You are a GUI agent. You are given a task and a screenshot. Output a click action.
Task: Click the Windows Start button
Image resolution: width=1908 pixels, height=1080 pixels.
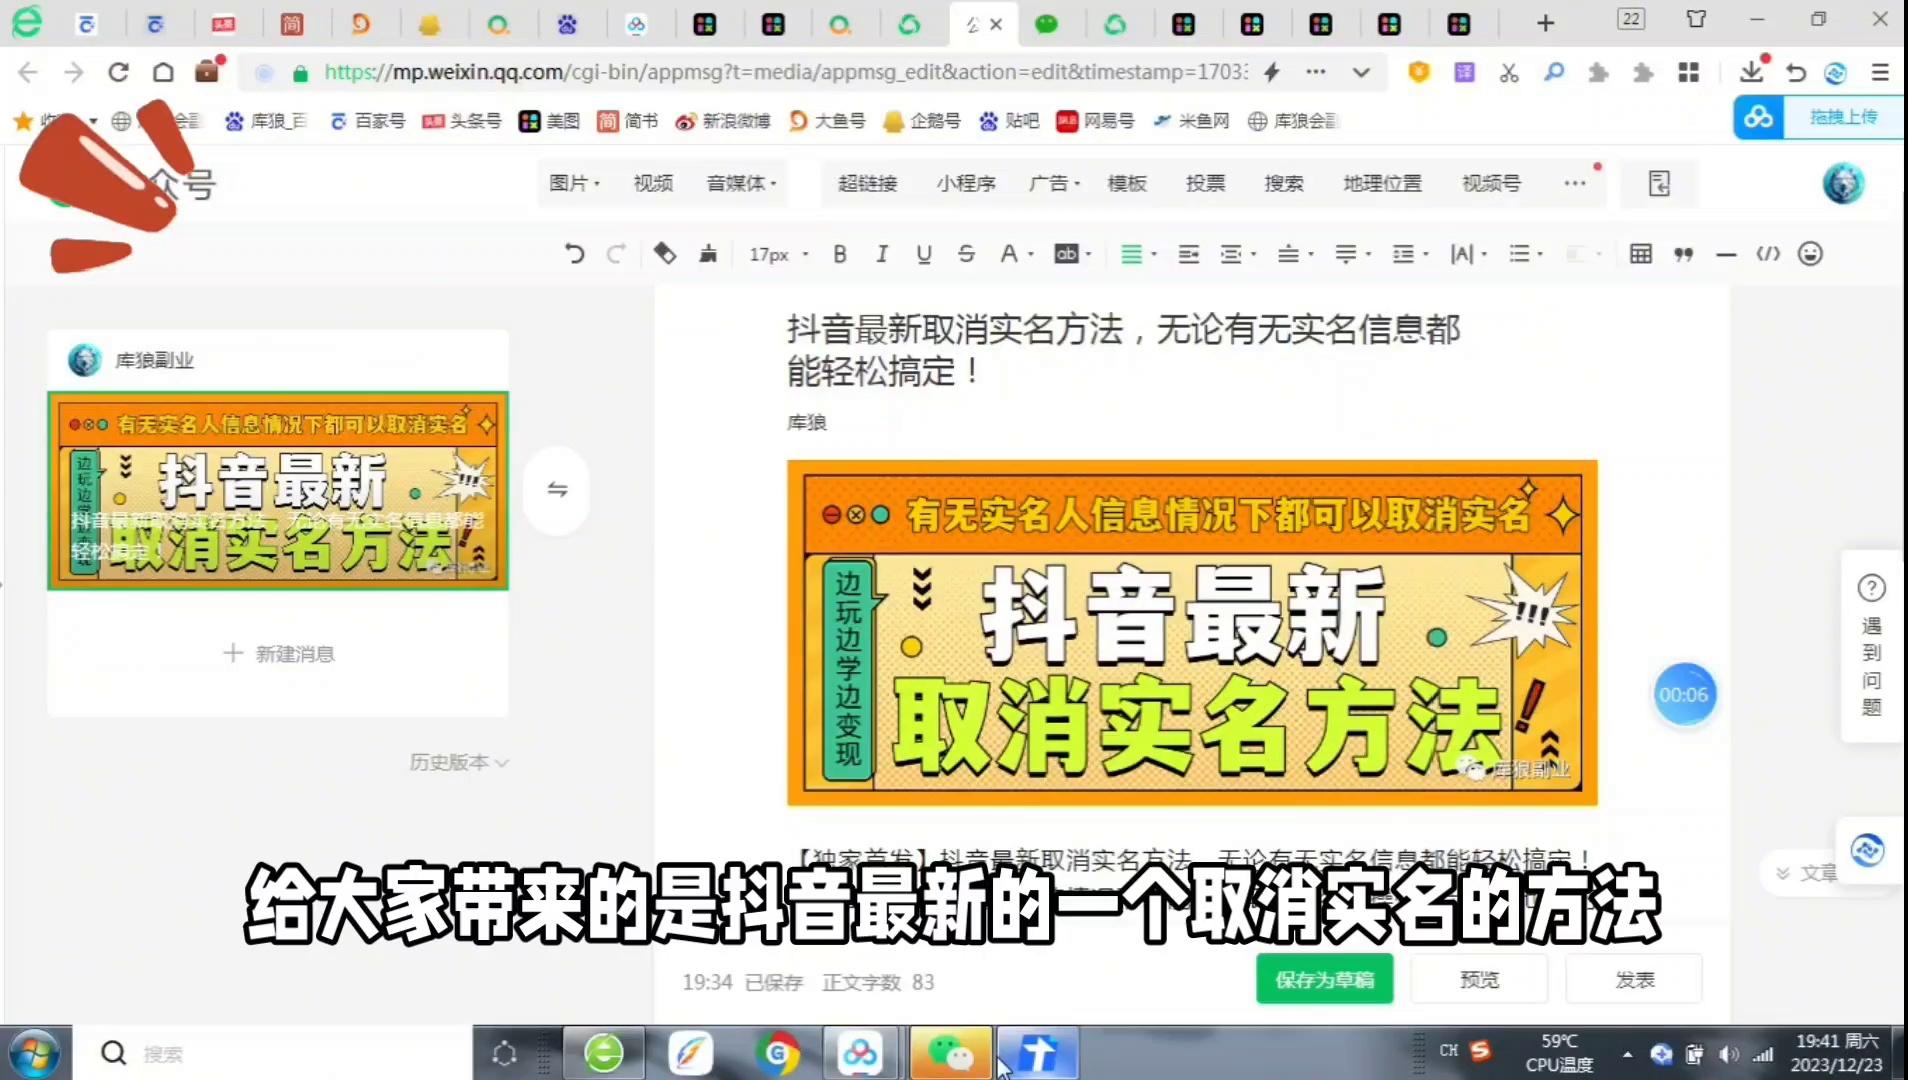[35, 1053]
